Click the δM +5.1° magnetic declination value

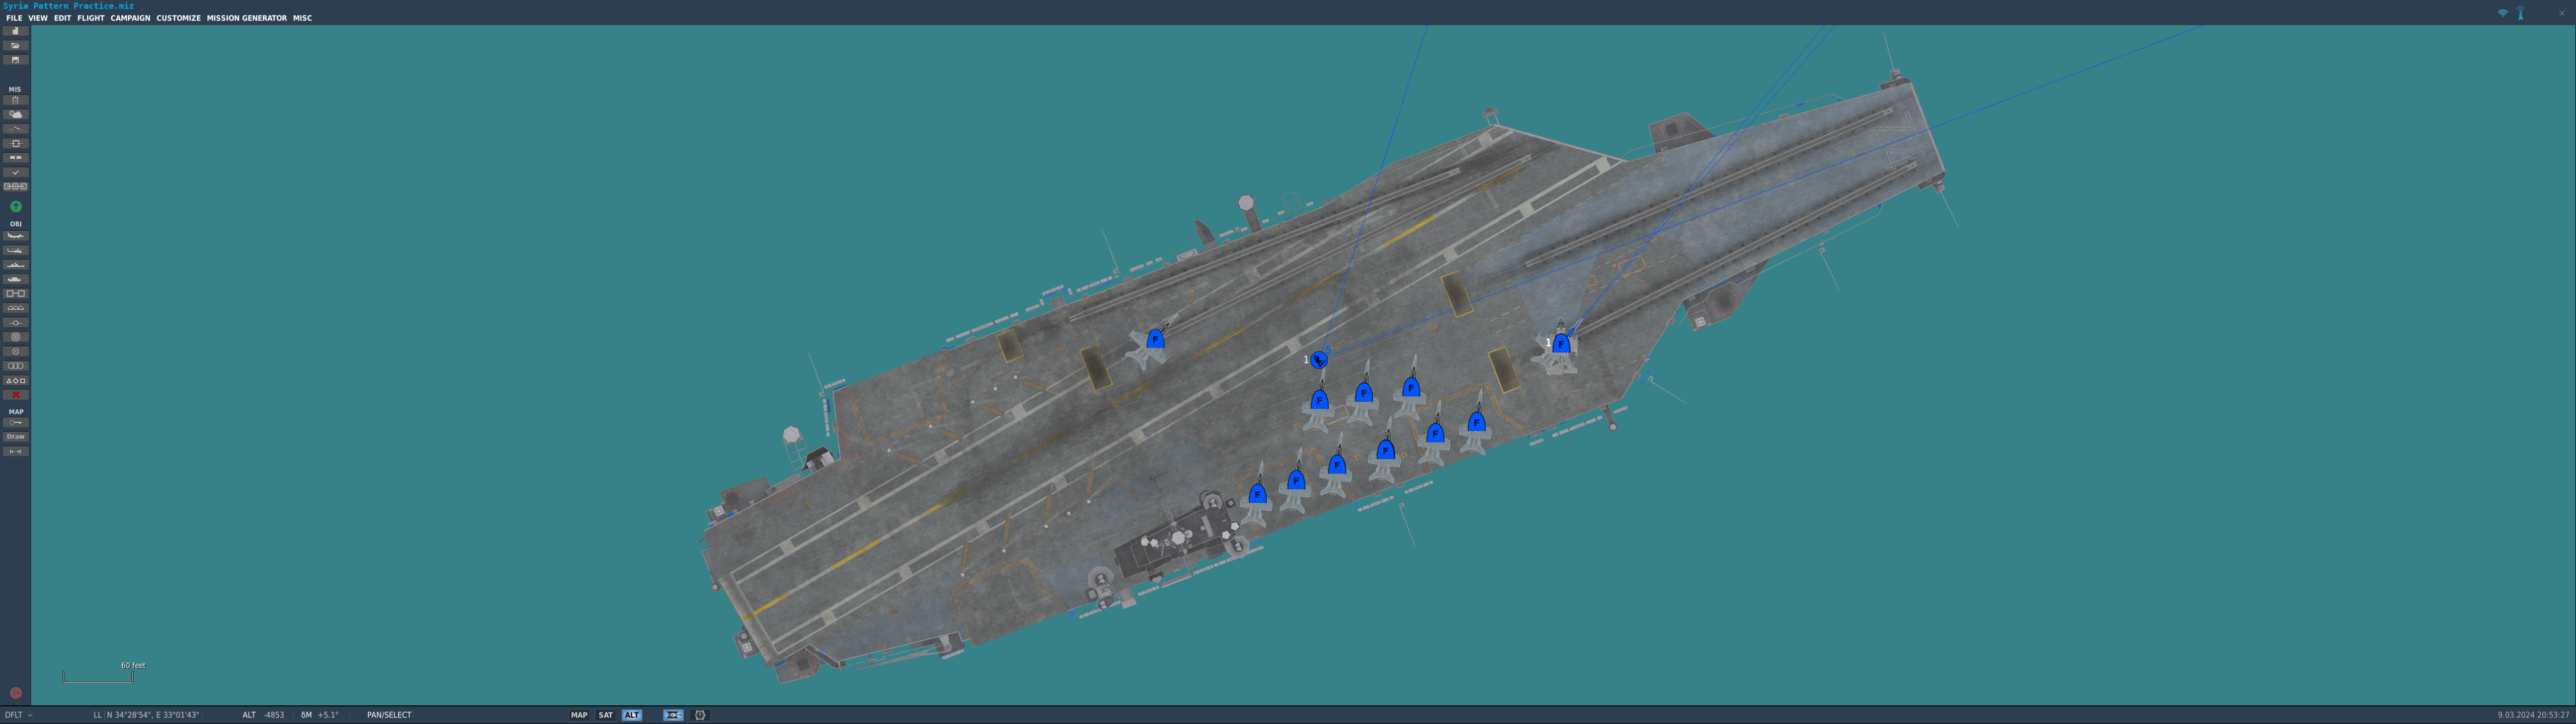[320, 715]
